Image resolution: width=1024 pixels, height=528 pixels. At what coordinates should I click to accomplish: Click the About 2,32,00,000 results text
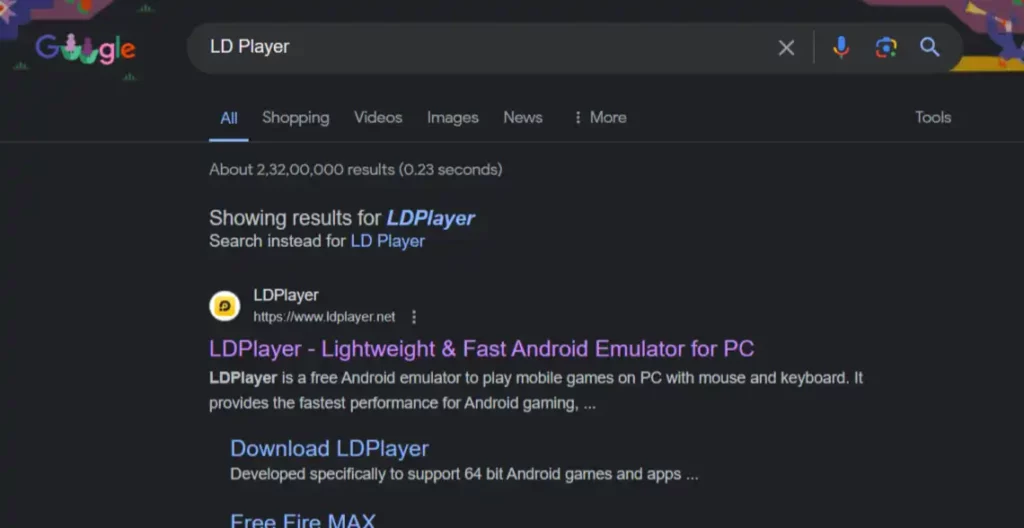pyautogui.click(x=355, y=170)
